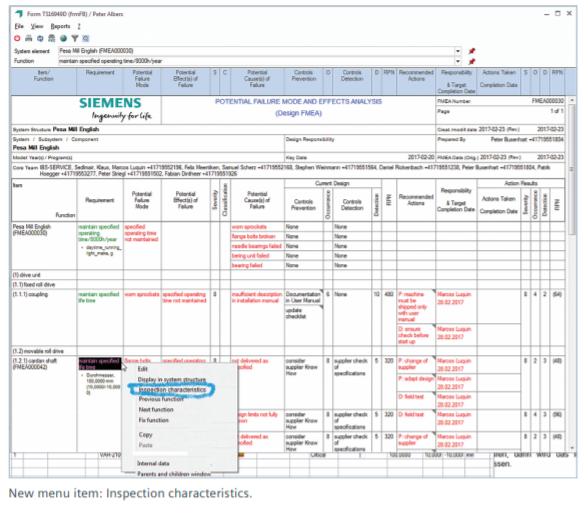Choose Edit in the context menu
This screenshot has height=505, width=584.
coord(143,369)
